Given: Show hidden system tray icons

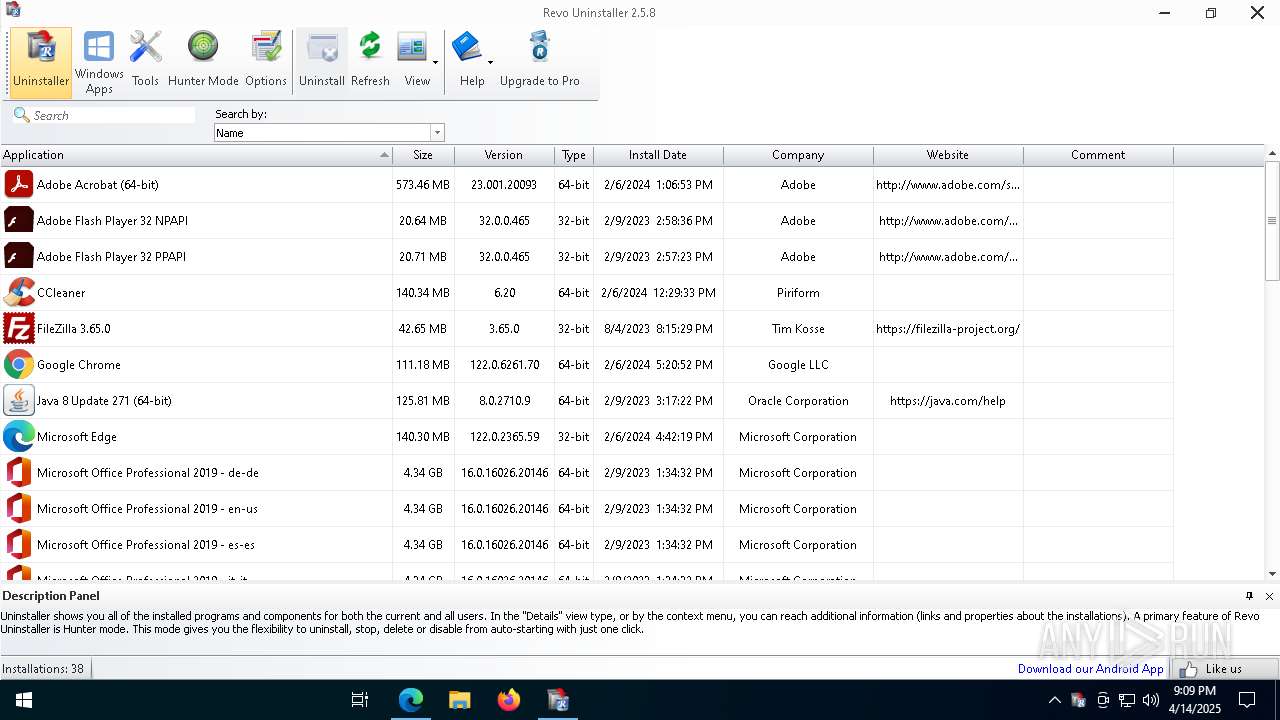Looking at the screenshot, I should [1054, 700].
